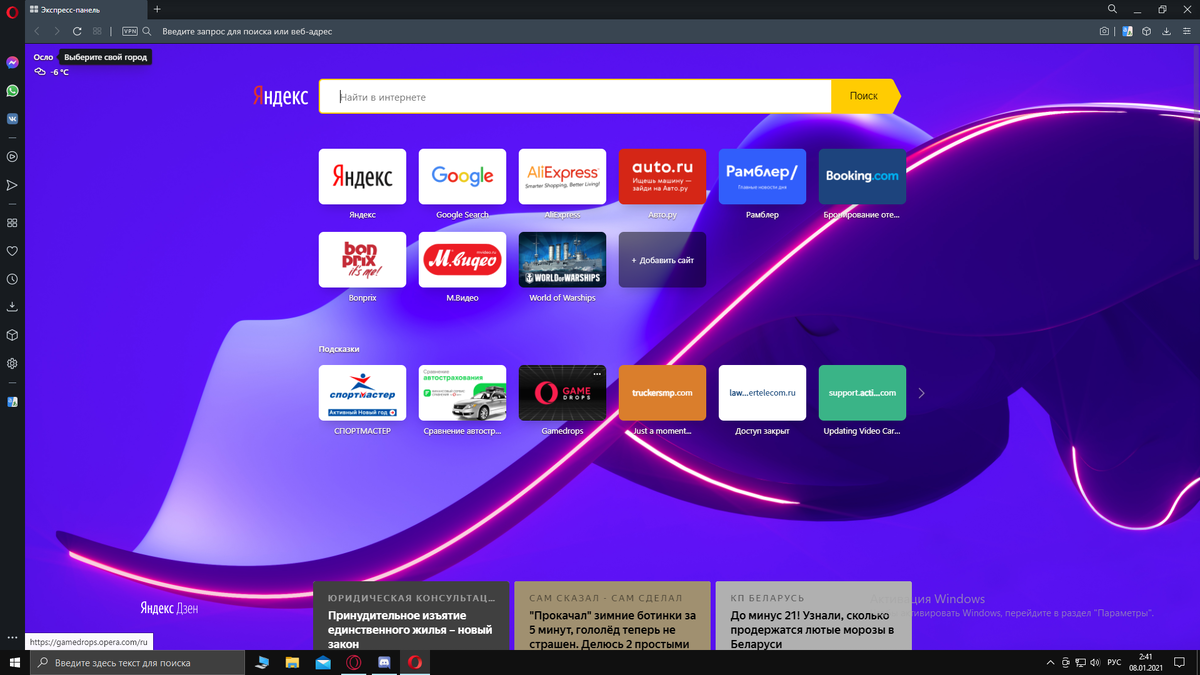
Task: Click the Windows taskbar search box
Action: [137, 662]
